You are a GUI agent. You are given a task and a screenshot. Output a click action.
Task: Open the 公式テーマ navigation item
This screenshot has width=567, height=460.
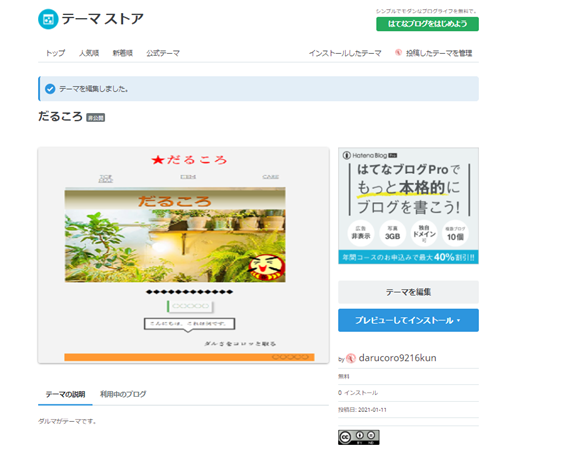pyautogui.click(x=163, y=53)
